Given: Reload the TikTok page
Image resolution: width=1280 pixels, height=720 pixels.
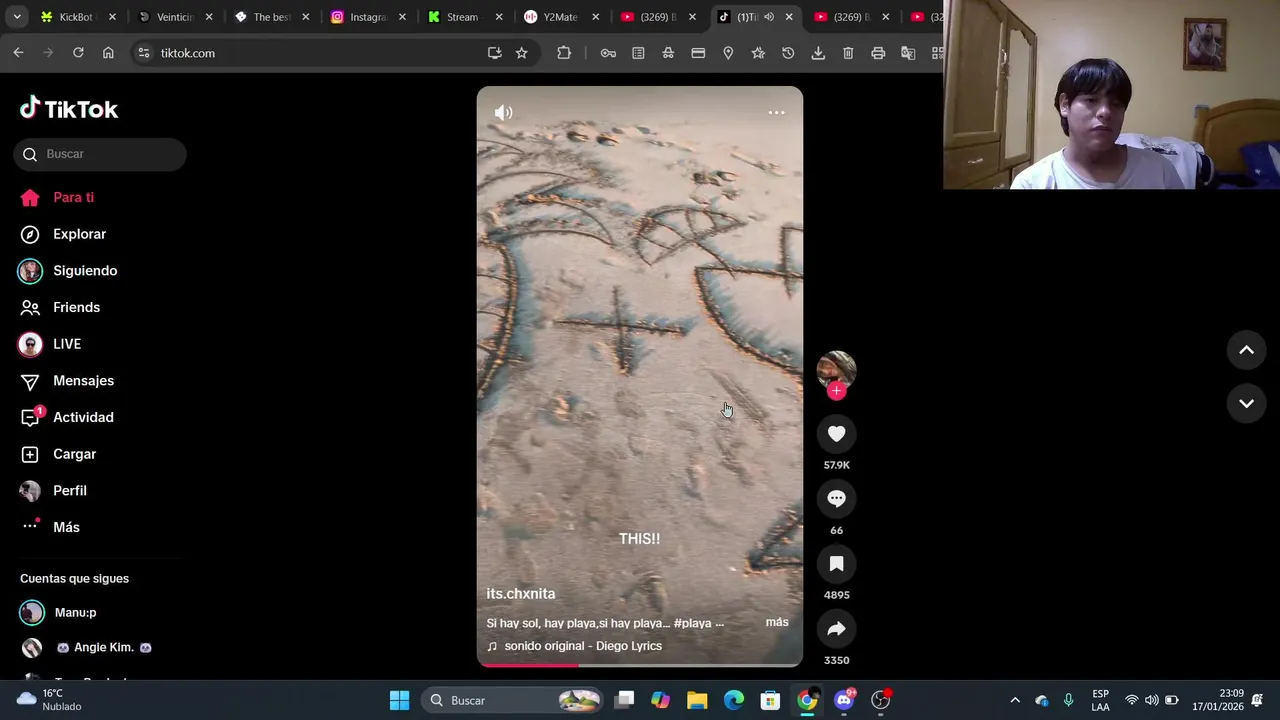Looking at the screenshot, I should click(x=78, y=53).
